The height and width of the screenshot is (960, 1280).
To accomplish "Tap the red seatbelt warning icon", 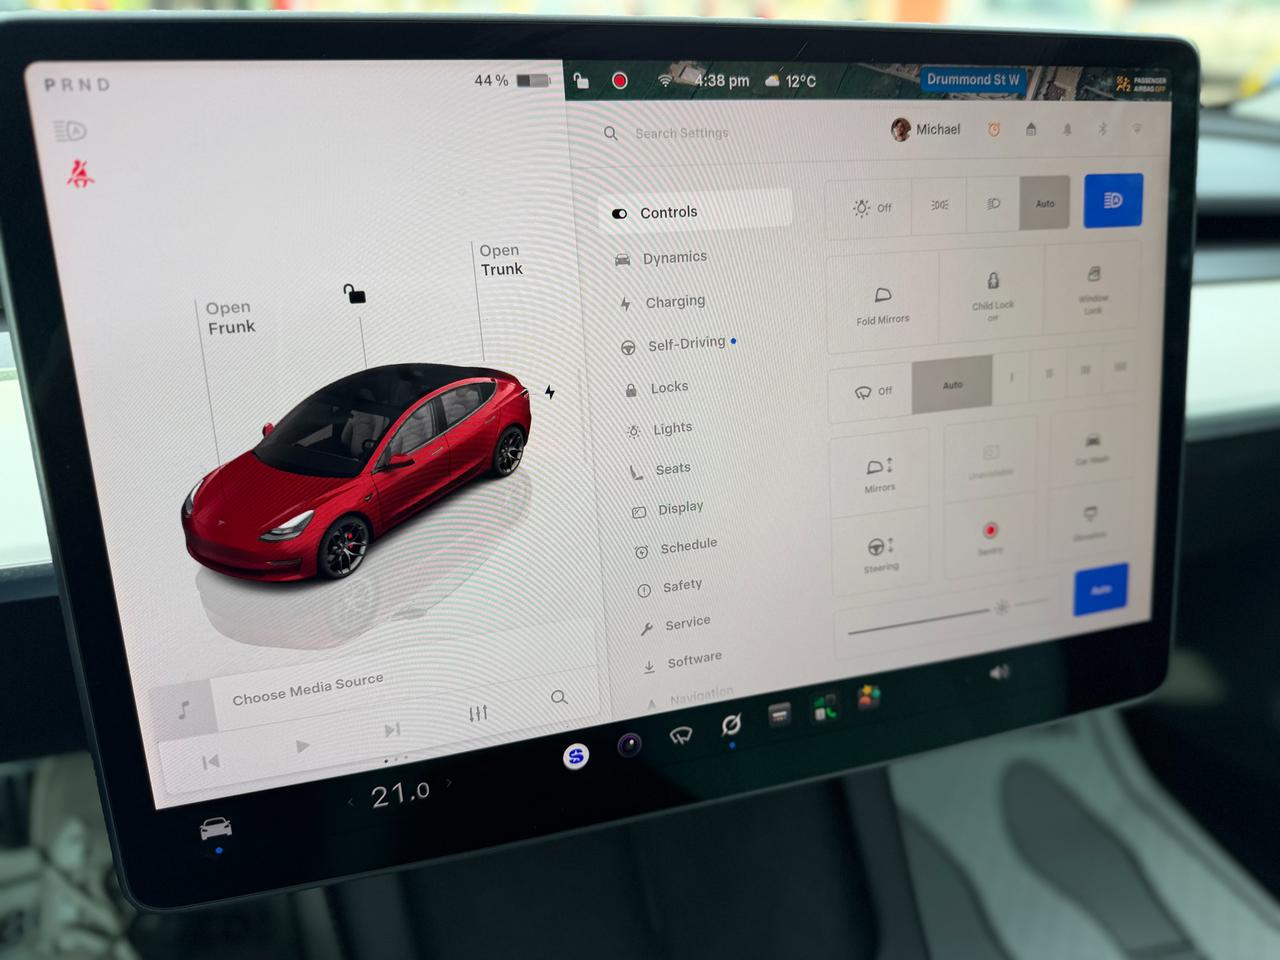I will tap(80, 173).
